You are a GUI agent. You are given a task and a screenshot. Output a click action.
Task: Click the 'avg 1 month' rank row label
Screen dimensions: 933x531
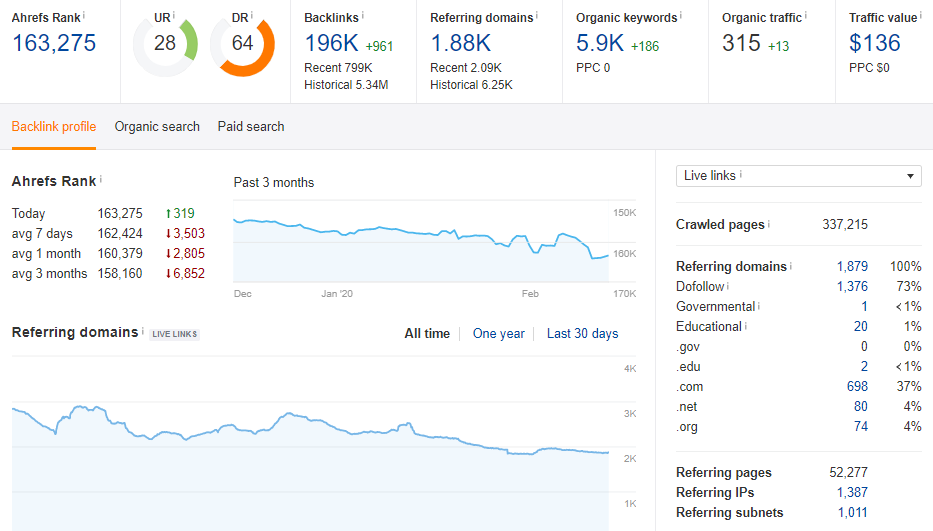tap(46, 254)
